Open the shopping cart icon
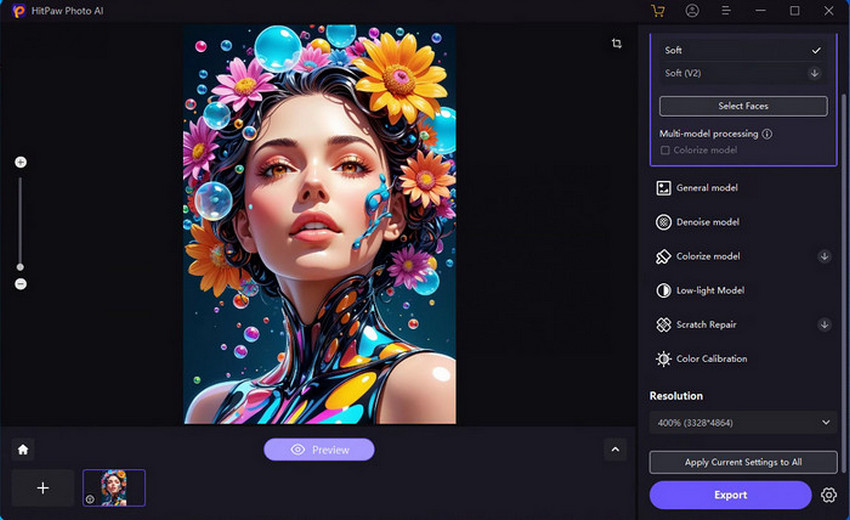This screenshot has height=520, width=850. tap(658, 11)
